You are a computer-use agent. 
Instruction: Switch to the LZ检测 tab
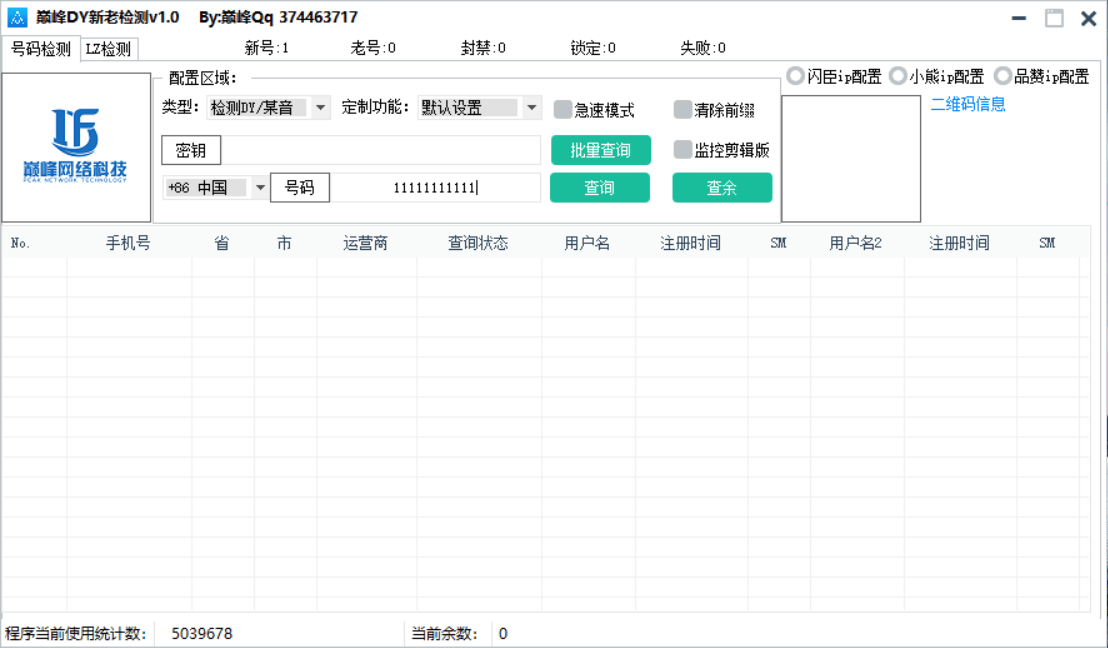(x=109, y=47)
